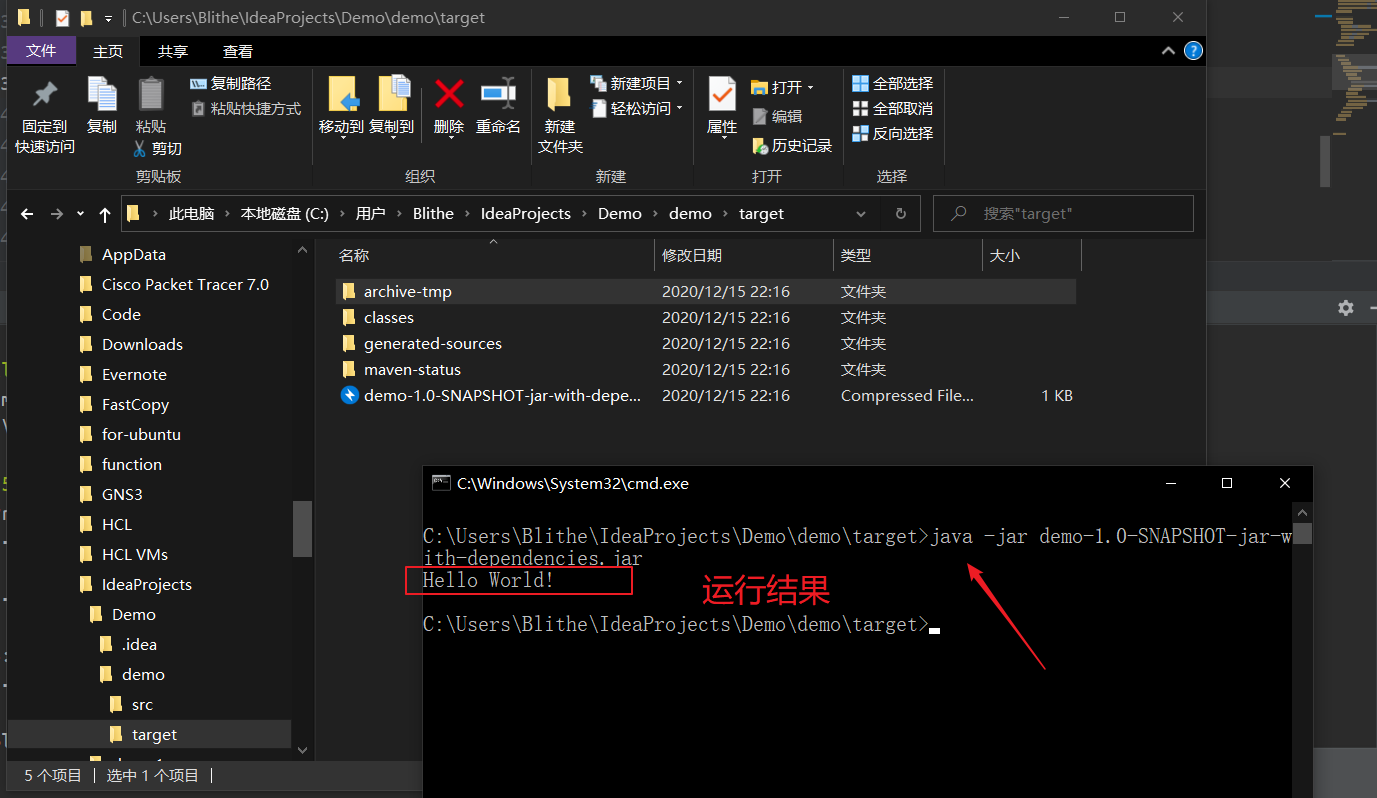Screen dimensions: 1377x798
Task: Refresh the target folder view
Action: (901, 214)
